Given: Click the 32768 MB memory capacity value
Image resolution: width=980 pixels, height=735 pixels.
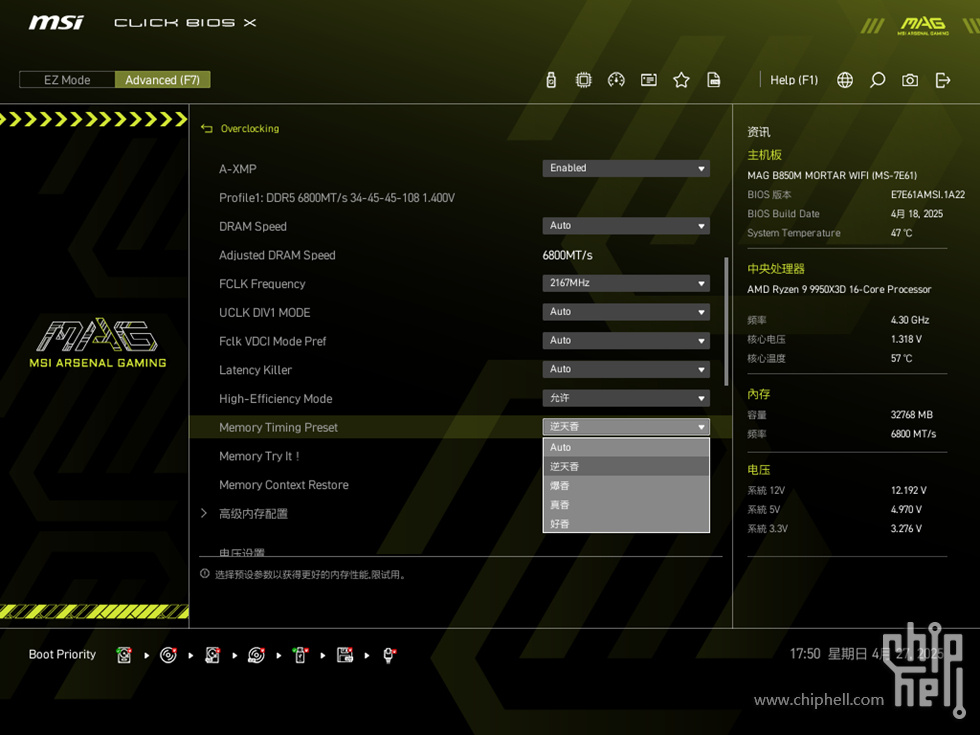Looking at the screenshot, I should [911, 415].
